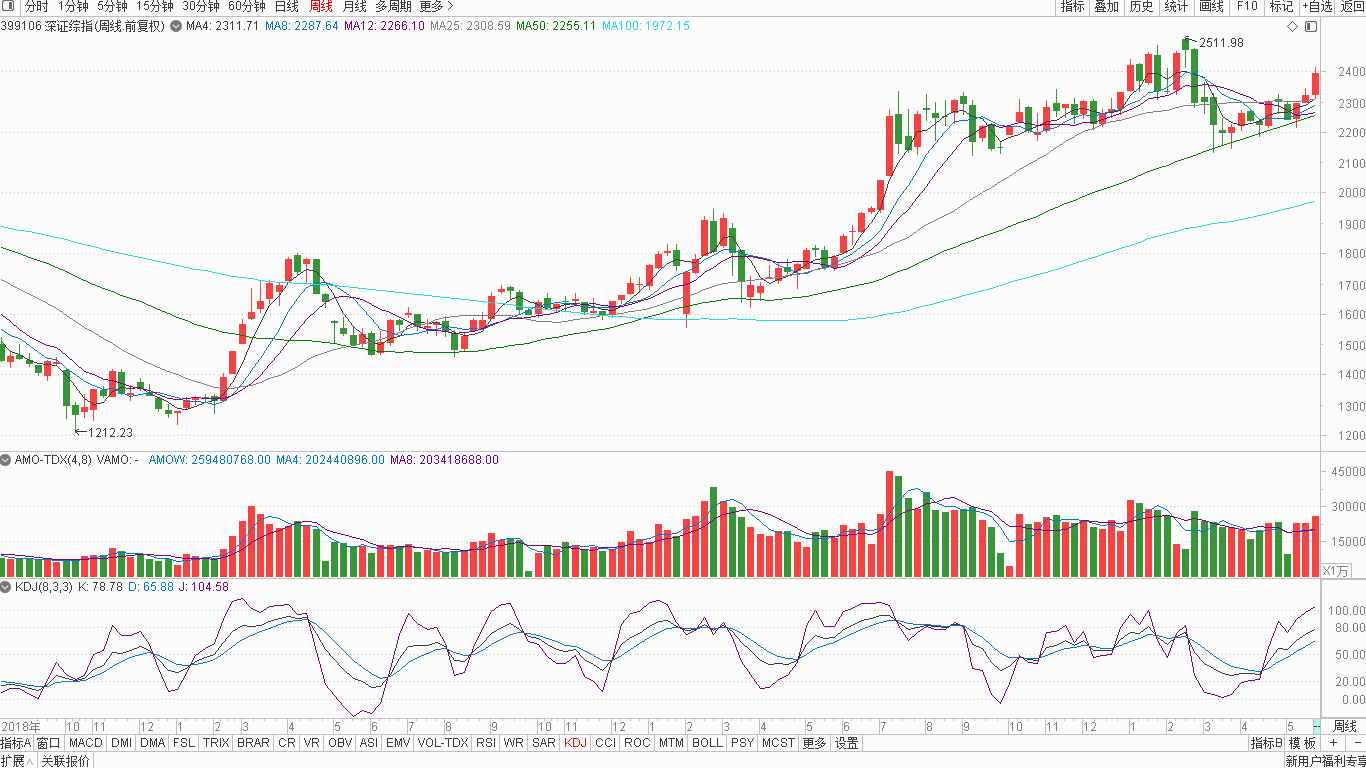Click the 叠加 overlay button

click(x=1106, y=6)
